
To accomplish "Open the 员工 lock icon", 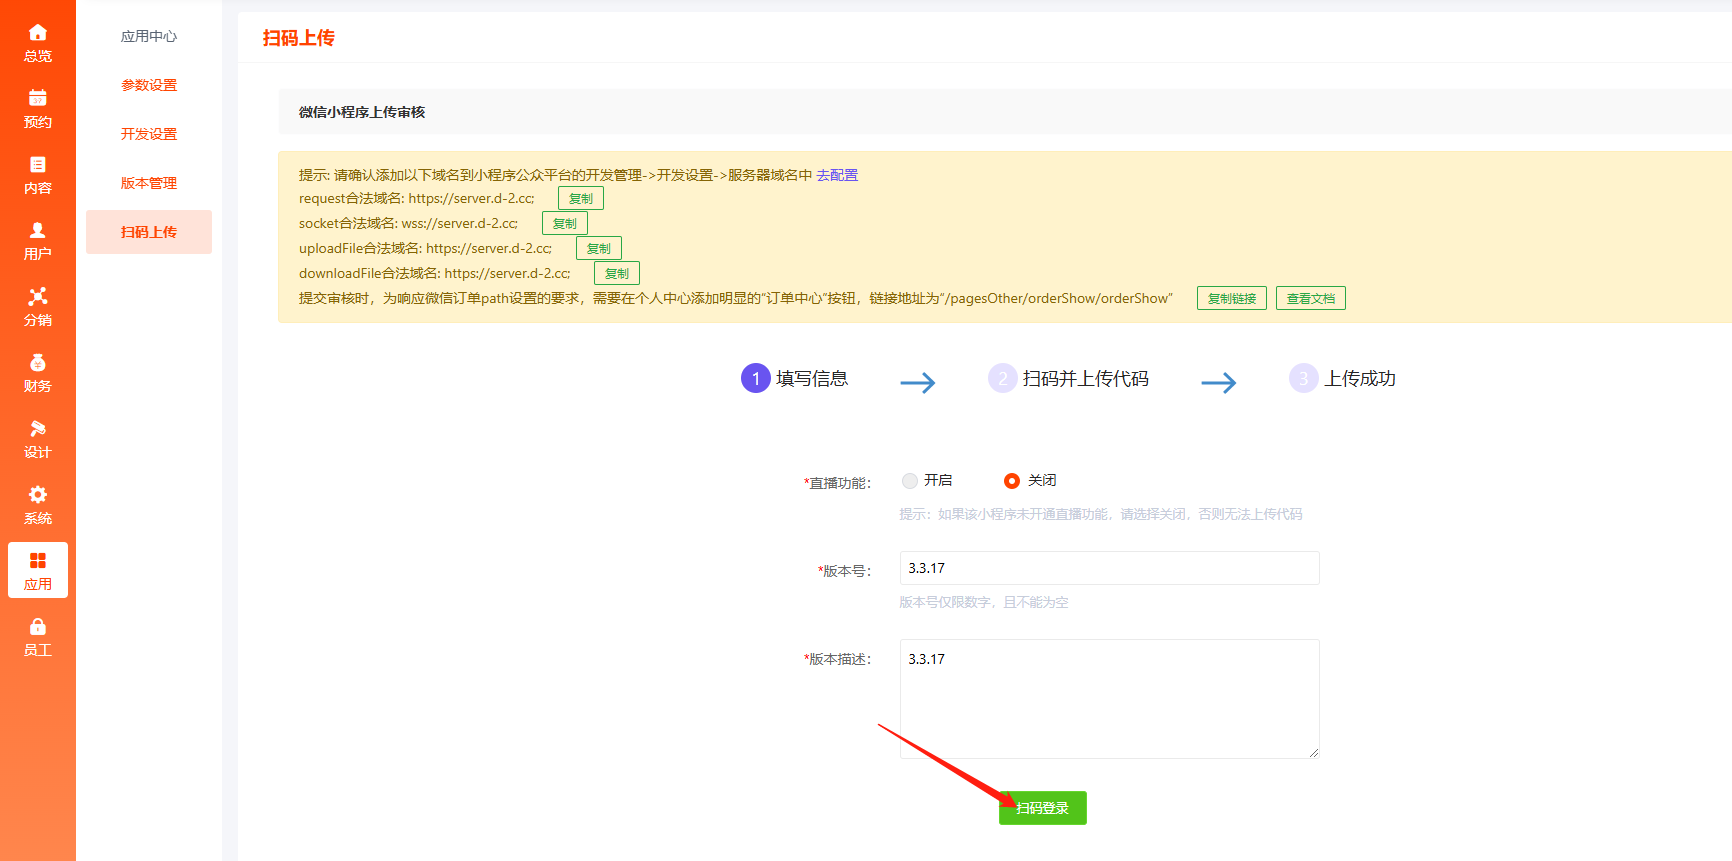I will pos(37,627).
